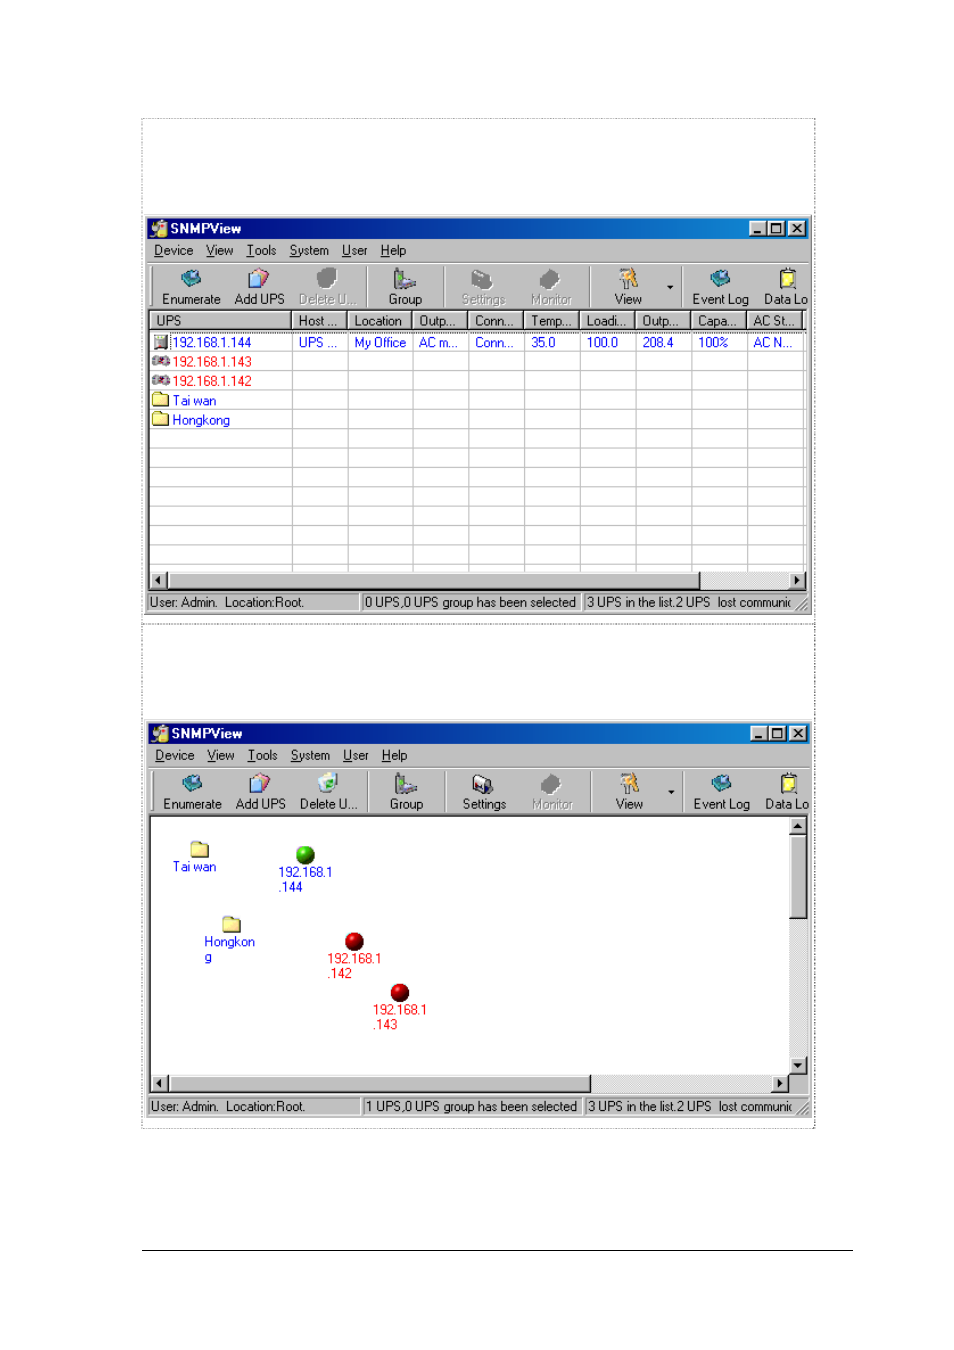Open Device menu in upper window
The height and width of the screenshot is (1350, 954).
coord(173,251)
